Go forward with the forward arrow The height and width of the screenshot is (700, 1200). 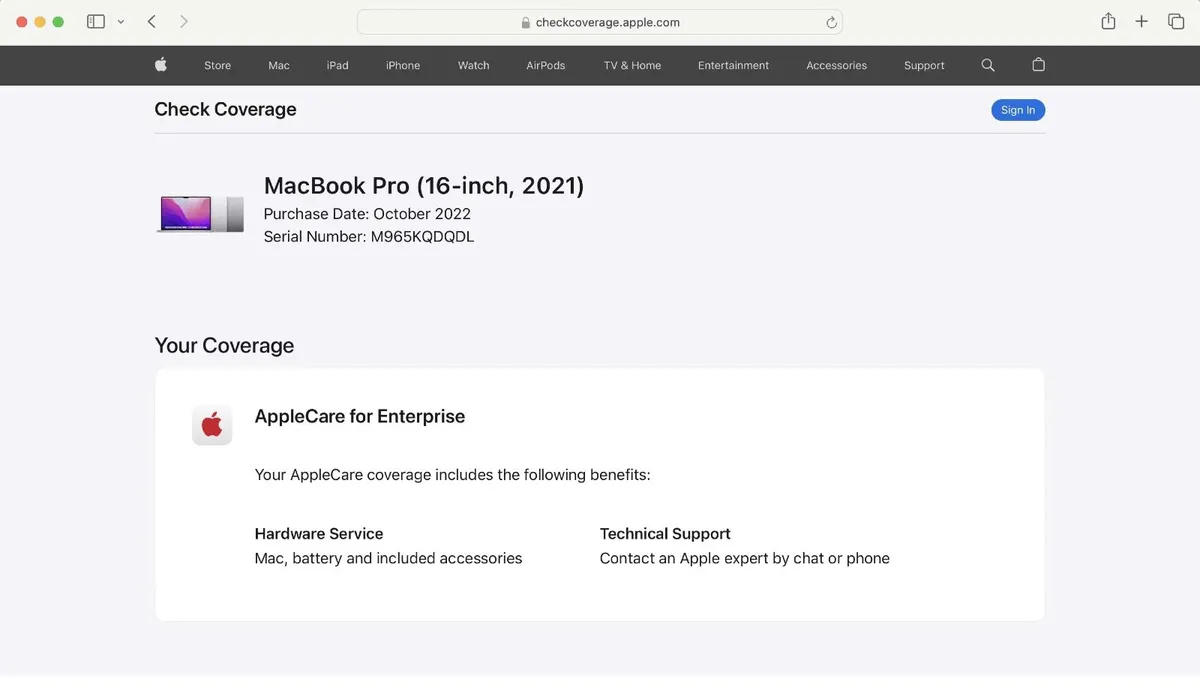184,21
